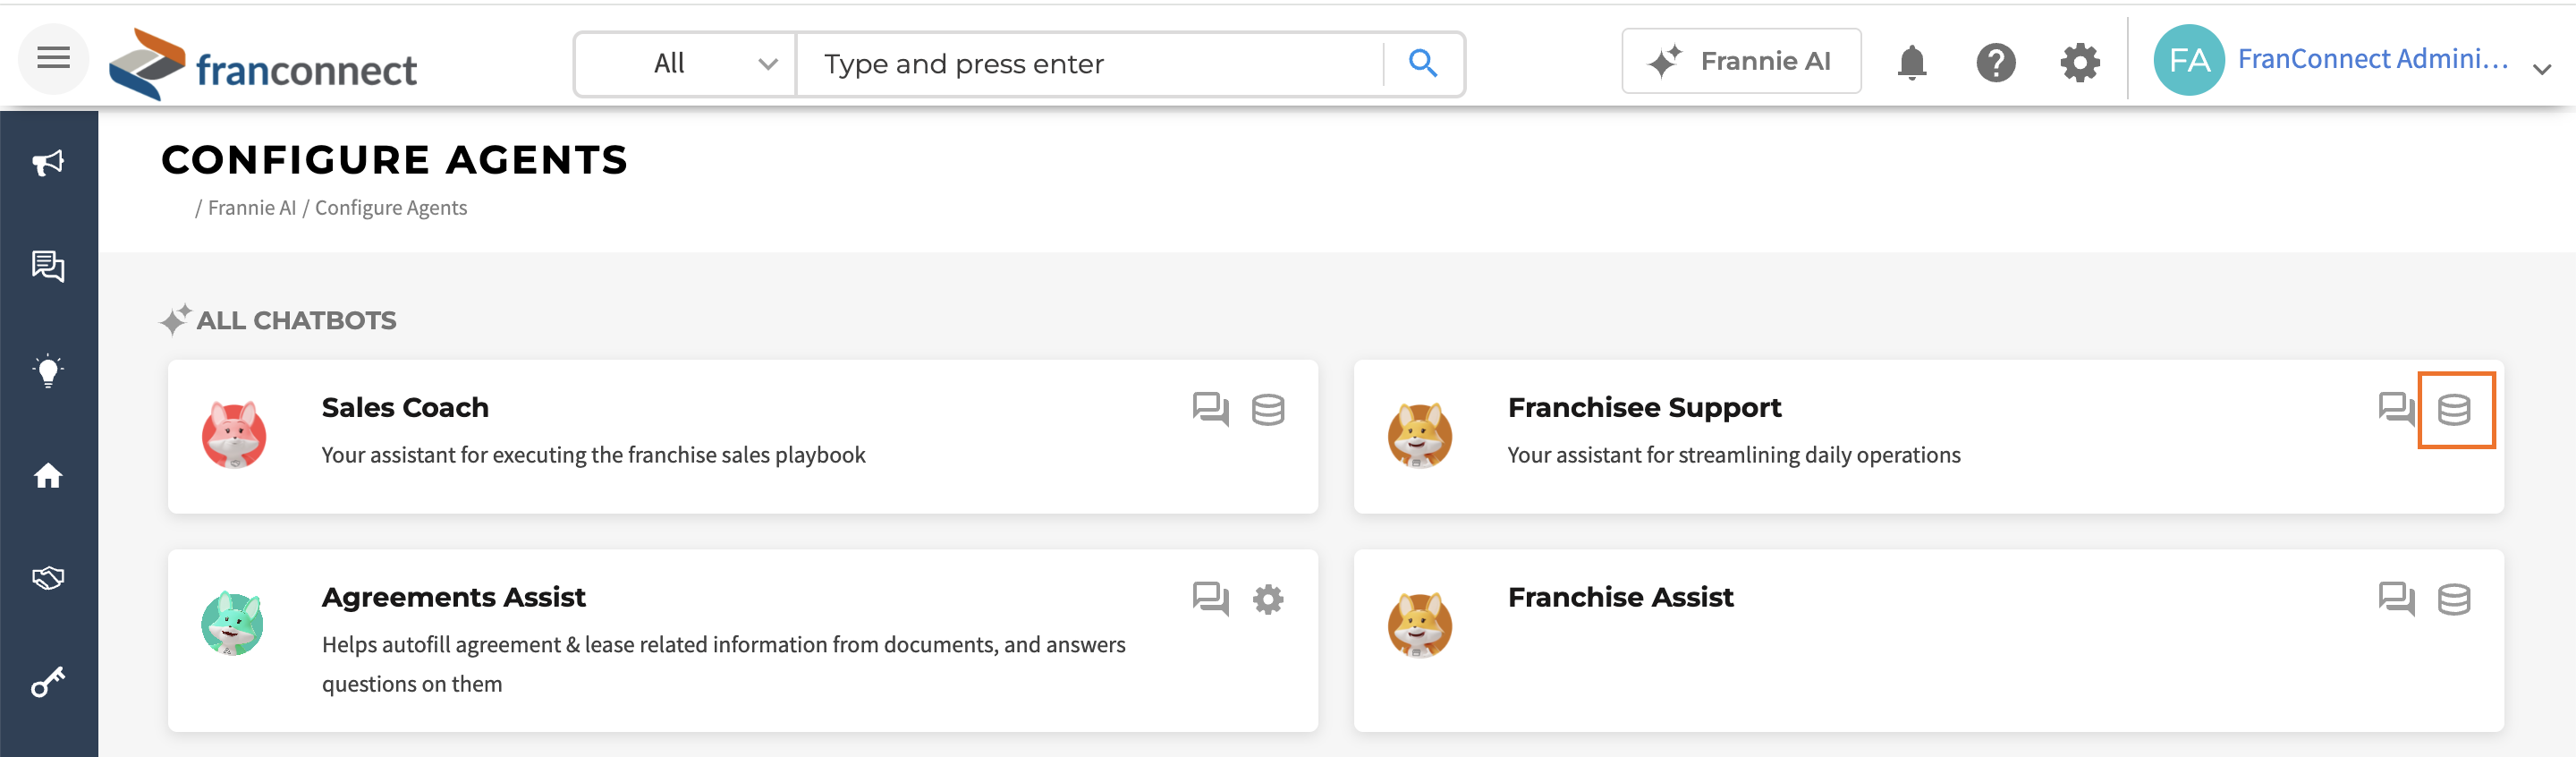Image resolution: width=2576 pixels, height=757 pixels.
Task: Open Franchise Assist chat icon
Action: [2396, 598]
